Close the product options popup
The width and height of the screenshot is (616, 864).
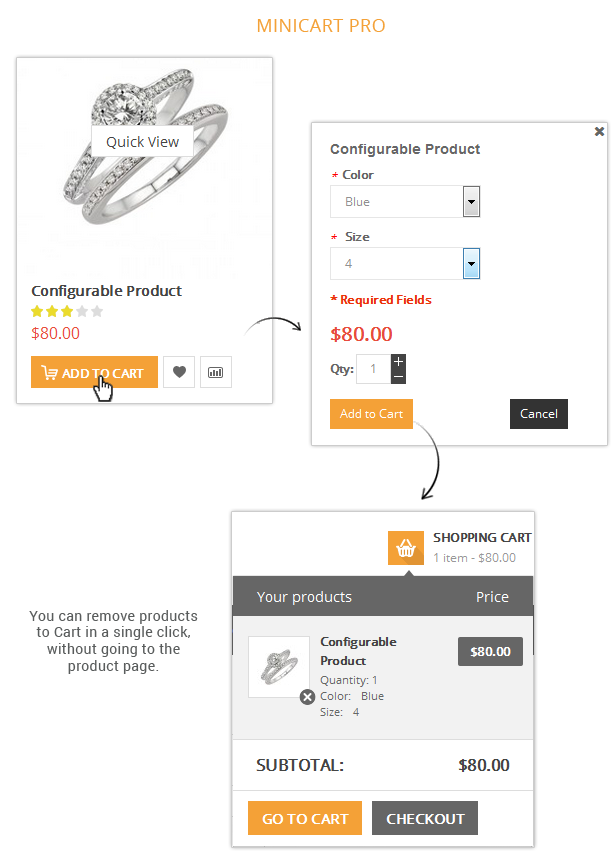[599, 131]
